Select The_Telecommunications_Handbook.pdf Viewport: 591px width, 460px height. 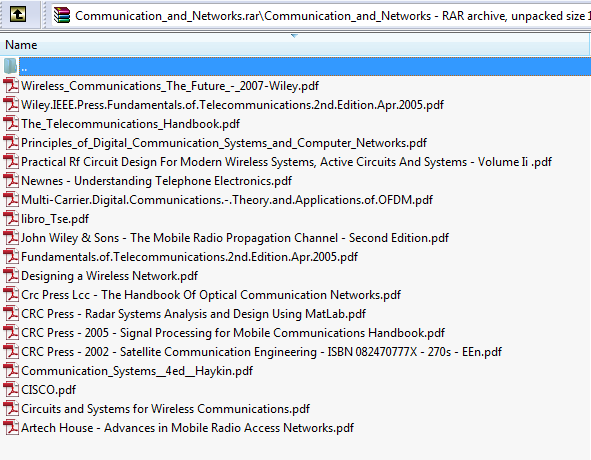coord(130,124)
